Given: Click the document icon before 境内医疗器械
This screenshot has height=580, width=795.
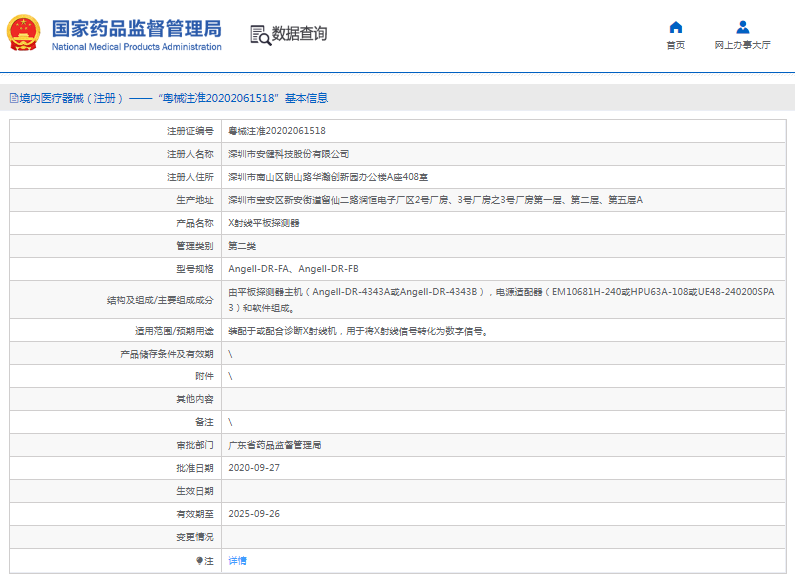Looking at the screenshot, I should tap(14, 98).
